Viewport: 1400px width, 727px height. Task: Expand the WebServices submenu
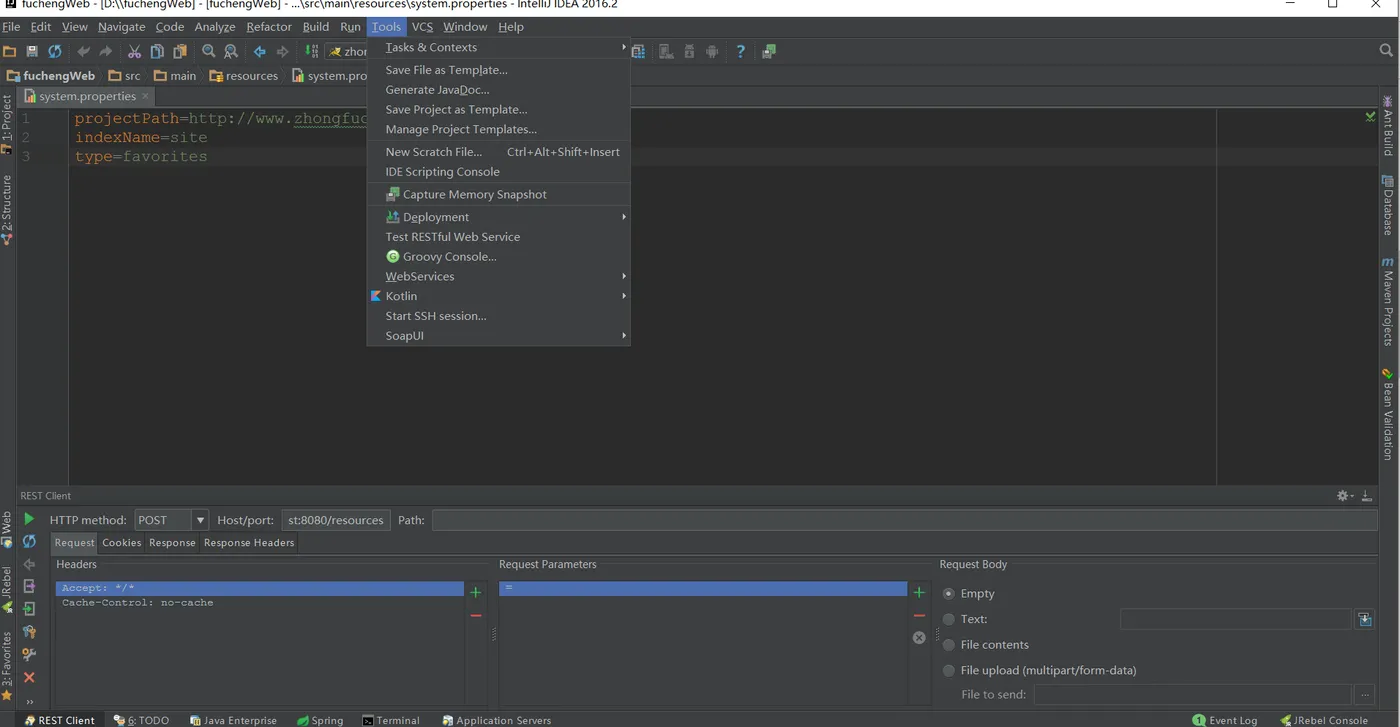[498, 276]
